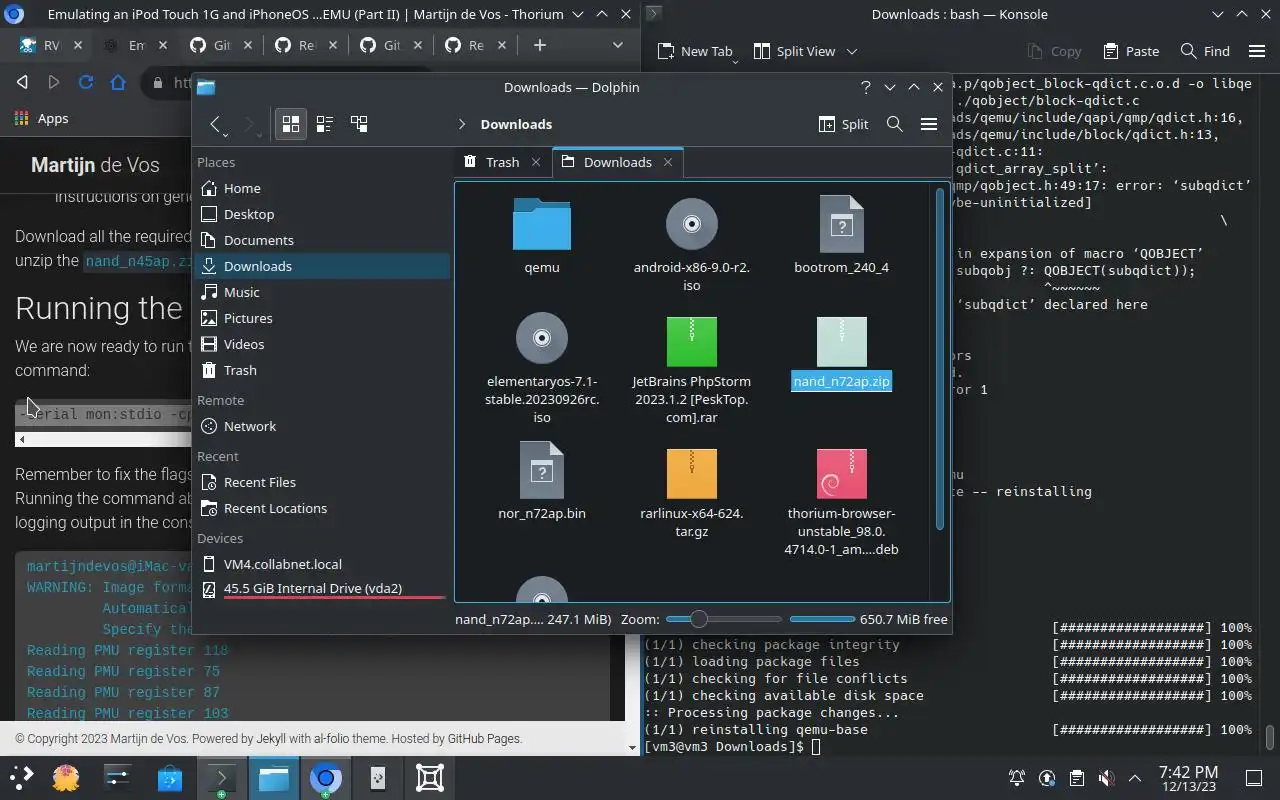Open the application launcher in taskbar
Image resolution: width=1280 pixels, height=800 pixels.
(x=21, y=777)
